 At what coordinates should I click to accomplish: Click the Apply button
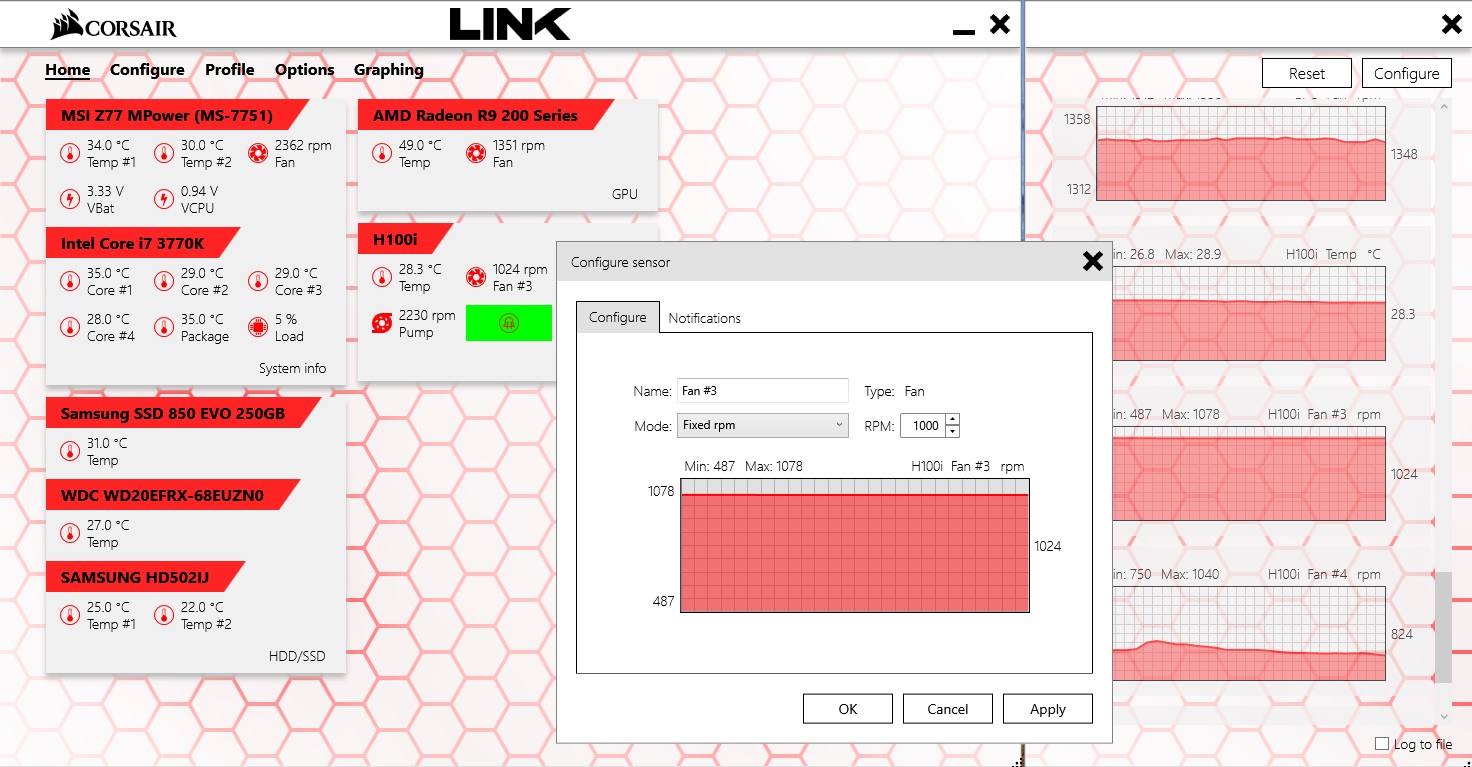(1048, 709)
